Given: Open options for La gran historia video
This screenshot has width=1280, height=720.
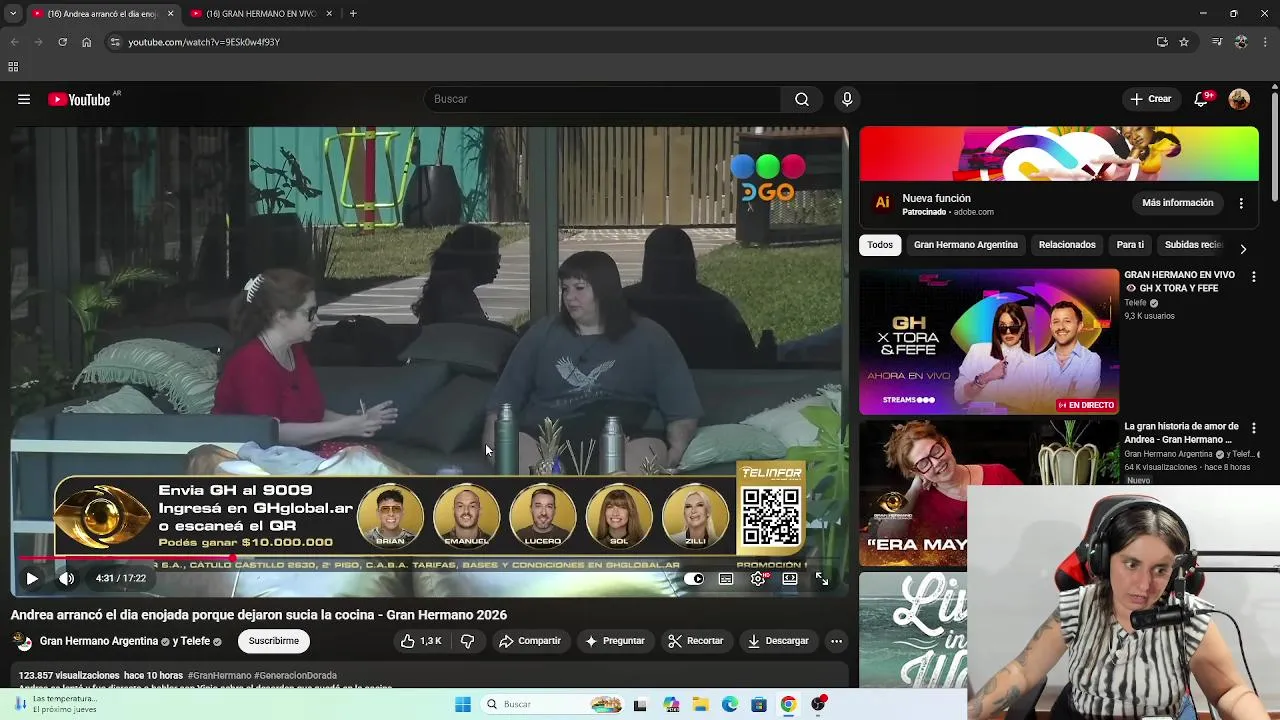Looking at the screenshot, I should [x=1254, y=428].
